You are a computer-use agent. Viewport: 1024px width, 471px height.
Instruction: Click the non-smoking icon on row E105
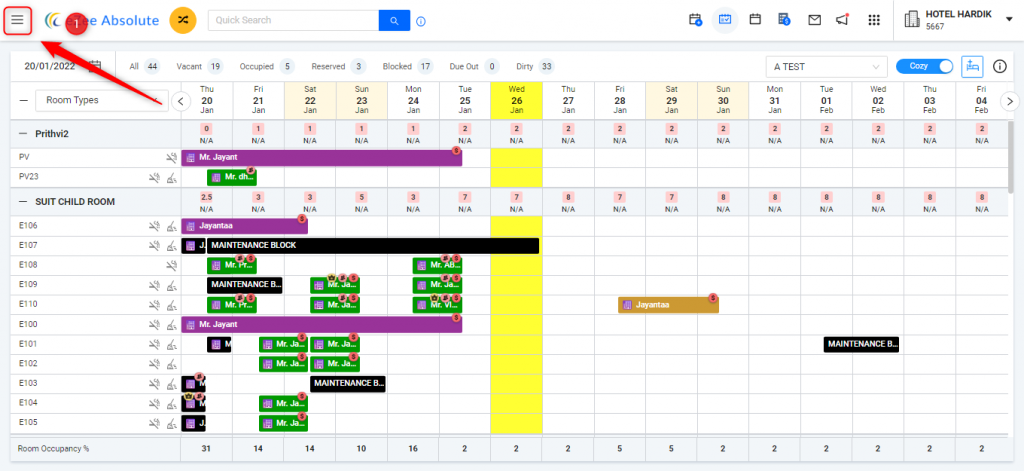click(x=154, y=422)
